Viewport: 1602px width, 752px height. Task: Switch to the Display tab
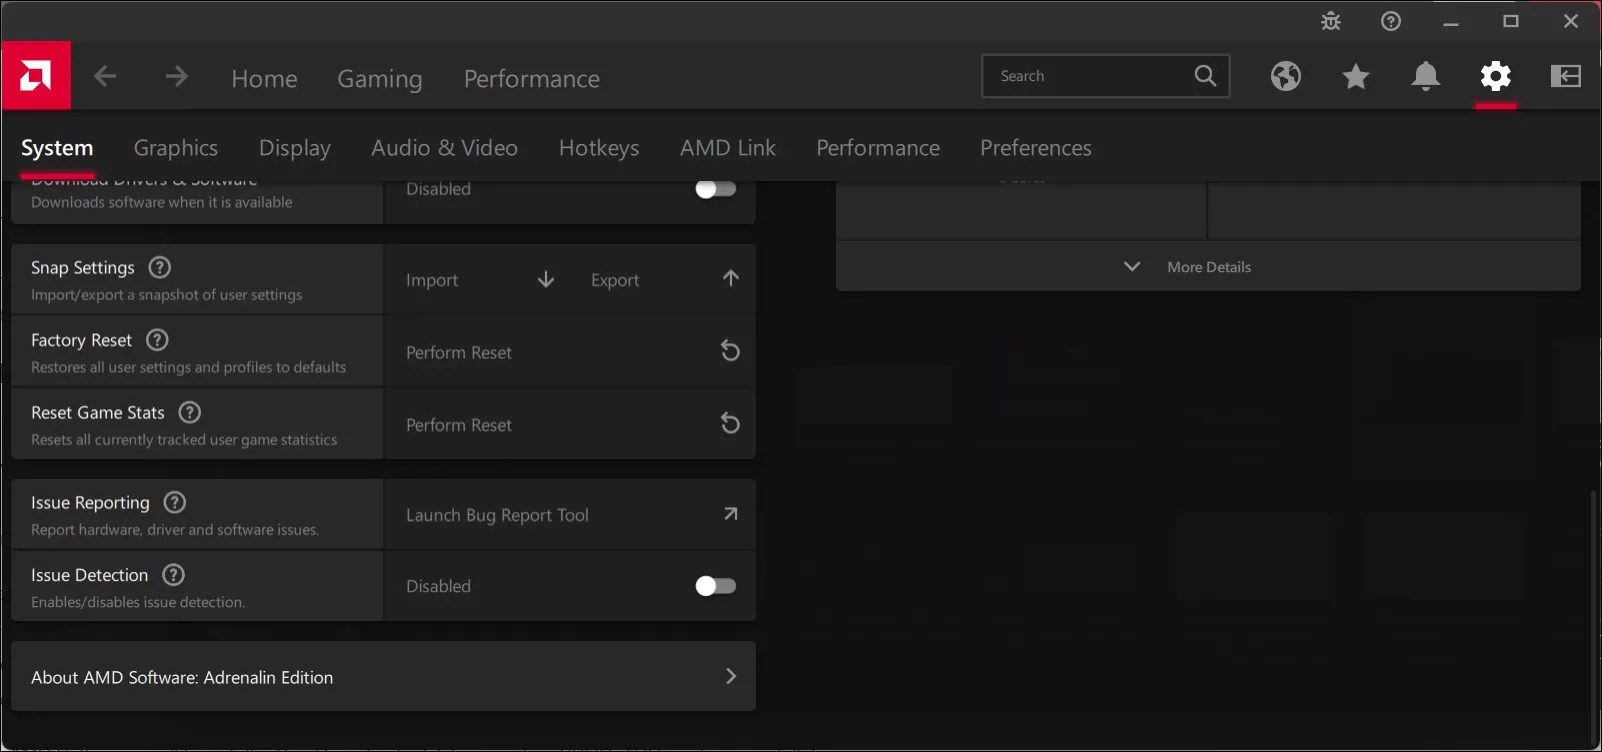pos(295,148)
